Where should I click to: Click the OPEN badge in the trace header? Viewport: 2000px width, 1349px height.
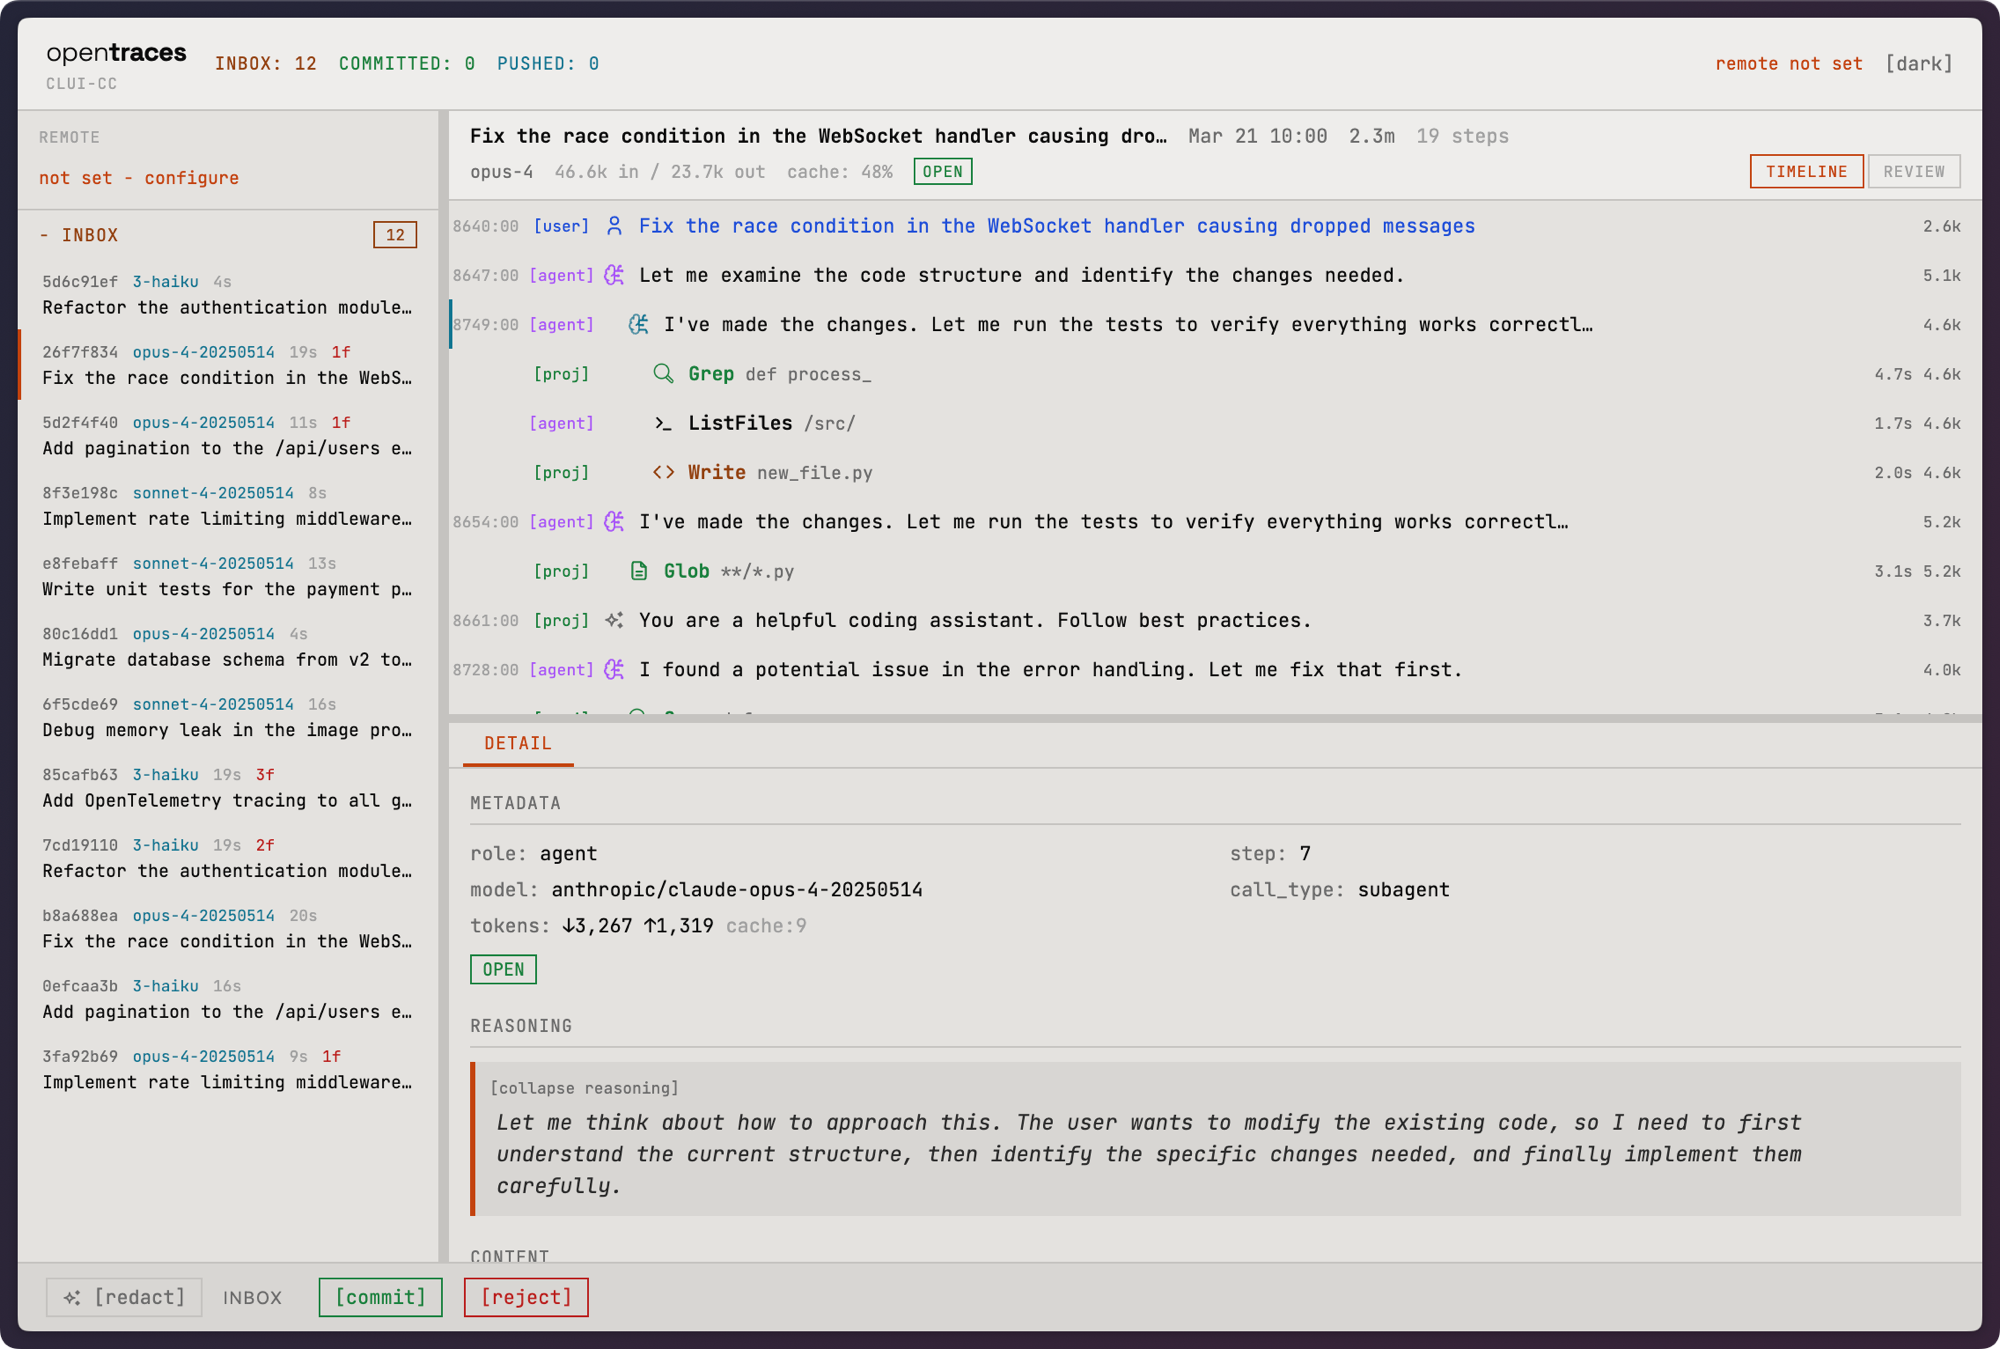(942, 171)
